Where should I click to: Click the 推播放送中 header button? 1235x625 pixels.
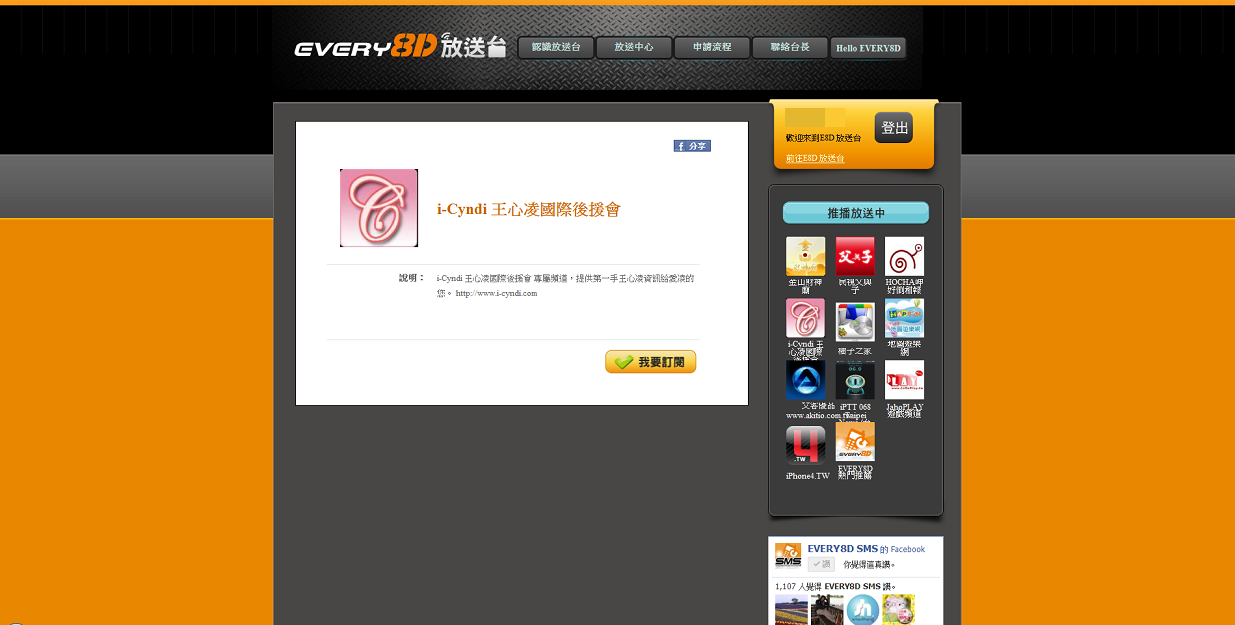pyautogui.click(x=856, y=213)
